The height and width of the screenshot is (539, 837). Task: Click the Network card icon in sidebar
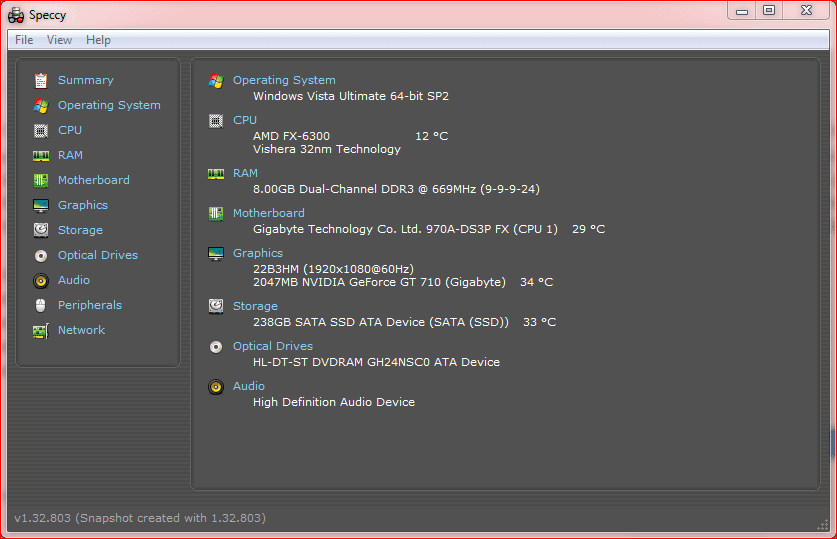click(41, 331)
